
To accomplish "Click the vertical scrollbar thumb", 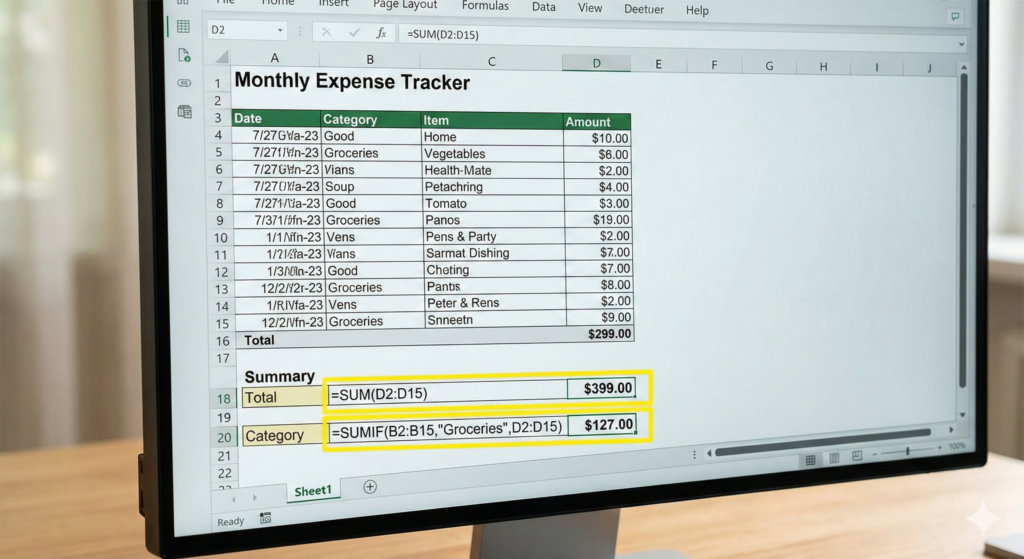I will pos(963,230).
